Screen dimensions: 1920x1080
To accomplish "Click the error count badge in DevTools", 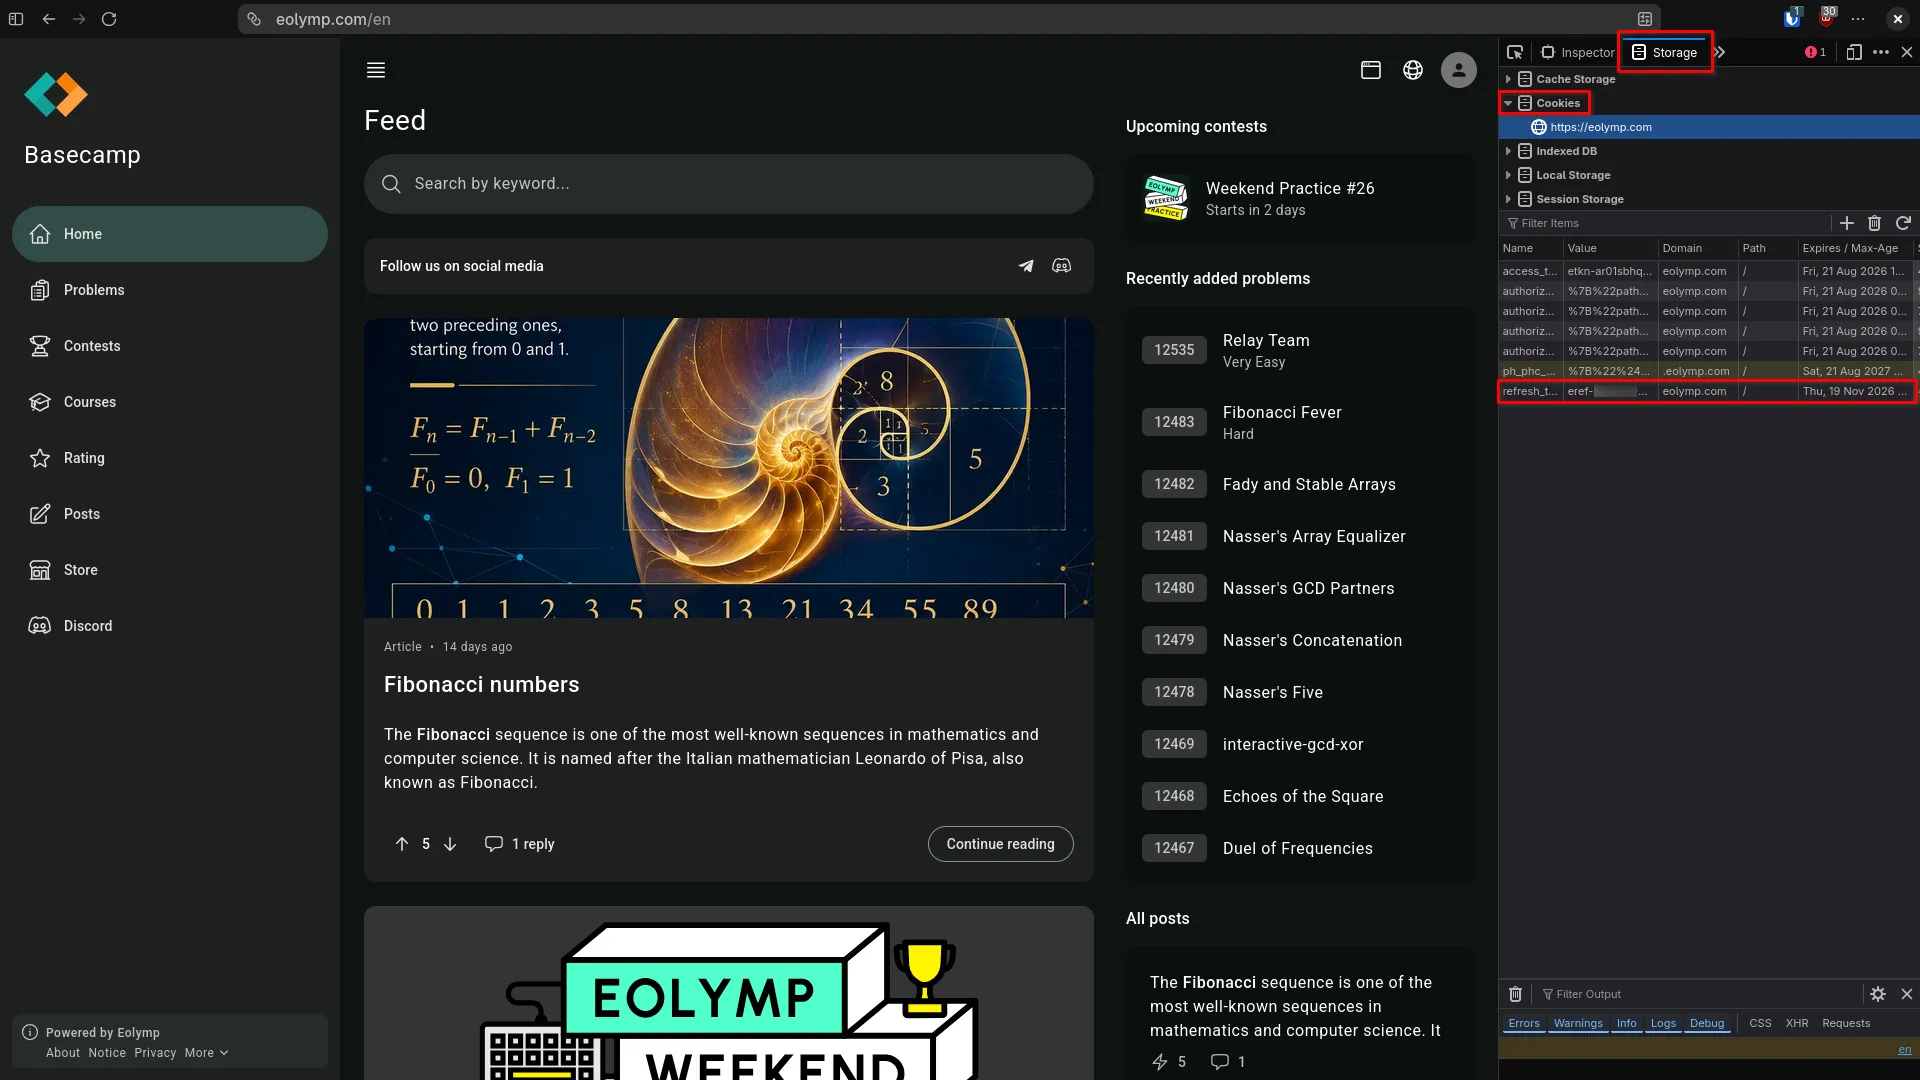I will click(1816, 52).
